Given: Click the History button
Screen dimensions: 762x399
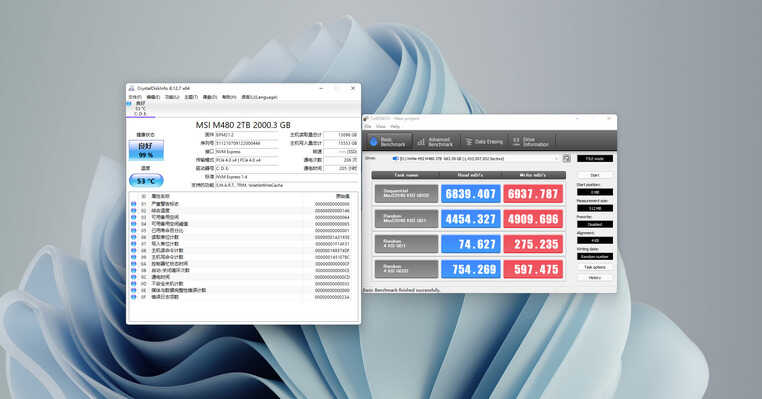Looking at the screenshot, I should click(595, 278).
